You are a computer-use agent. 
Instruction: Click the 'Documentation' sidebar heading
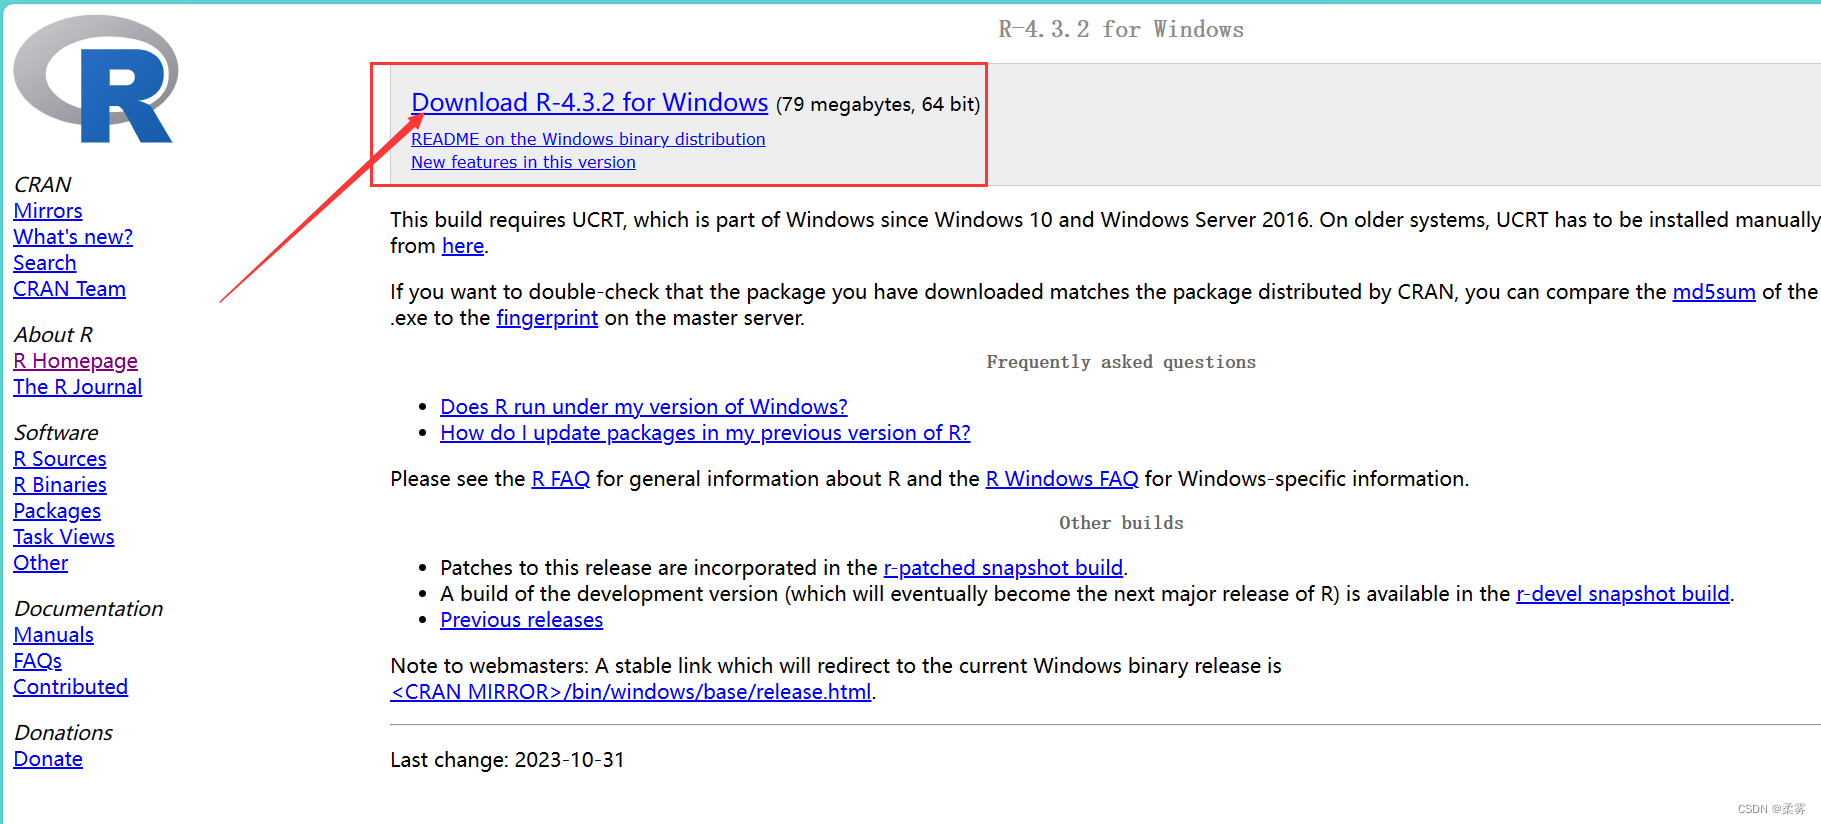click(x=88, y=609)
